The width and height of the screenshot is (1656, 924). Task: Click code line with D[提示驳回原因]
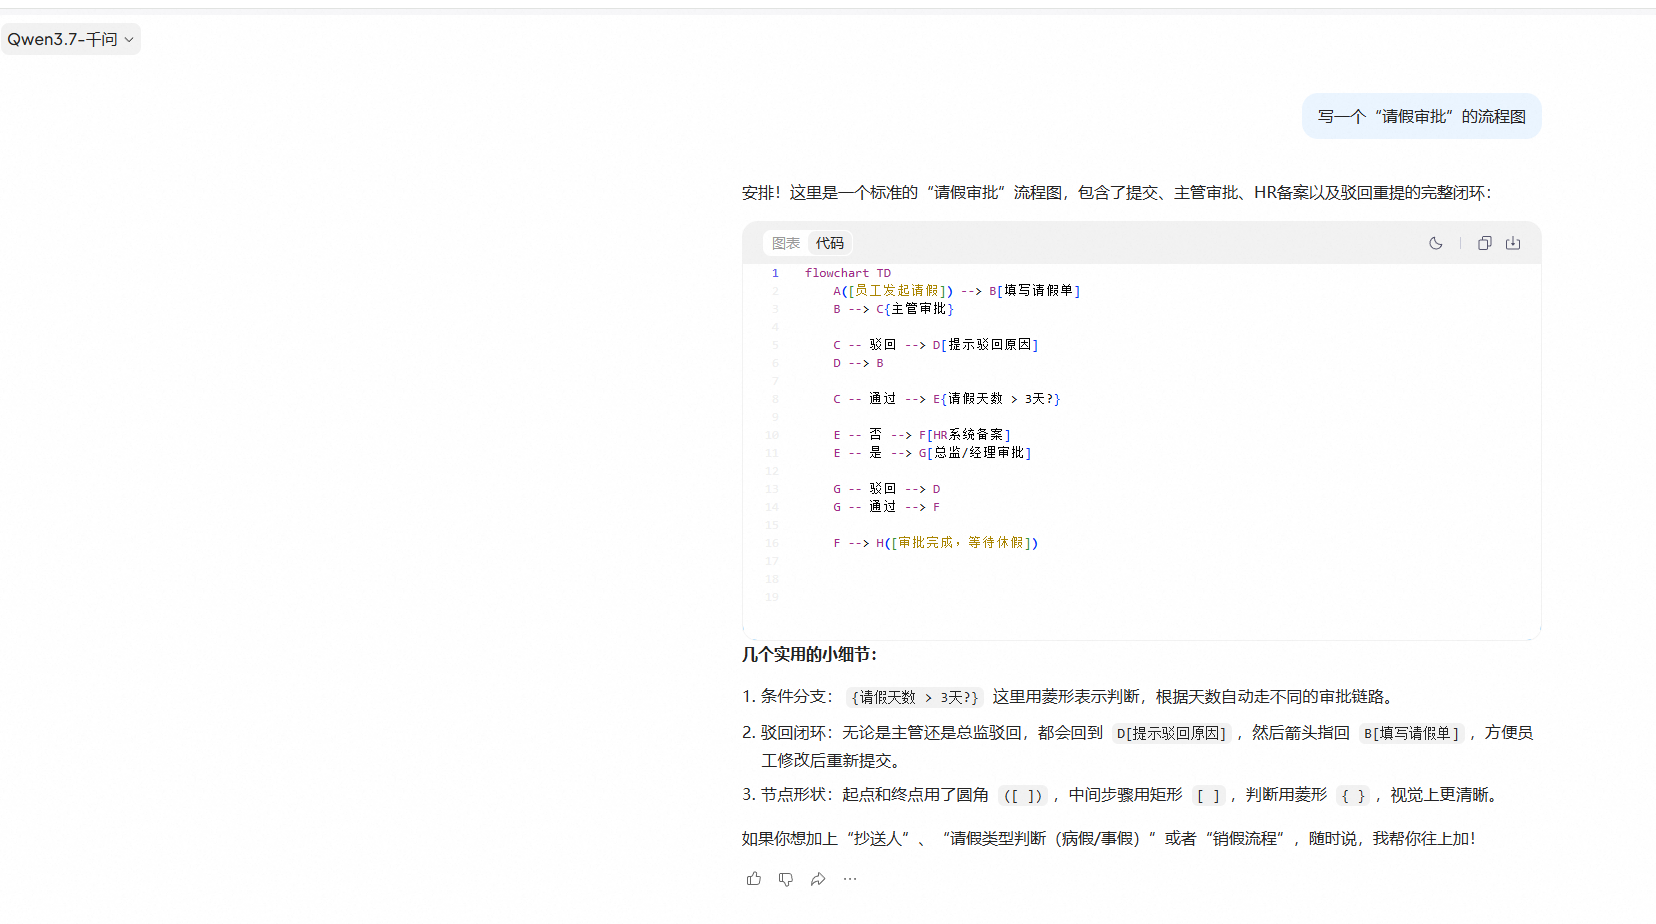click(936, 345)
